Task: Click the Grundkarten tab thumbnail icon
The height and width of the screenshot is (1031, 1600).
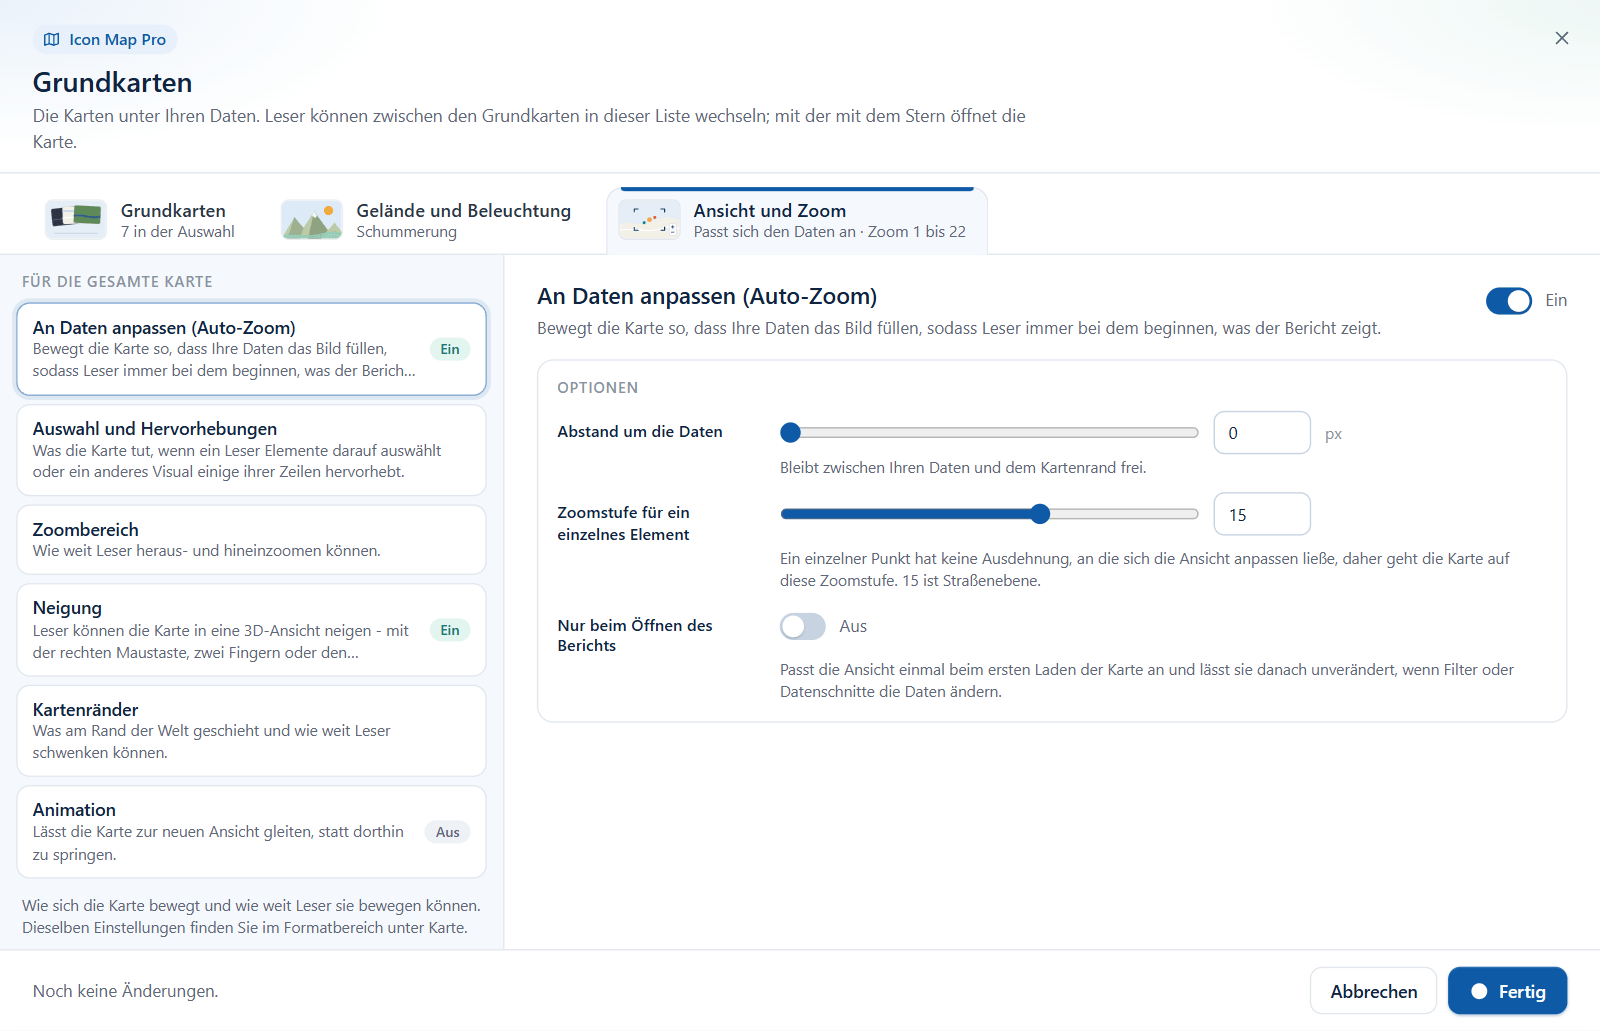Action: [x=76, y=219]
